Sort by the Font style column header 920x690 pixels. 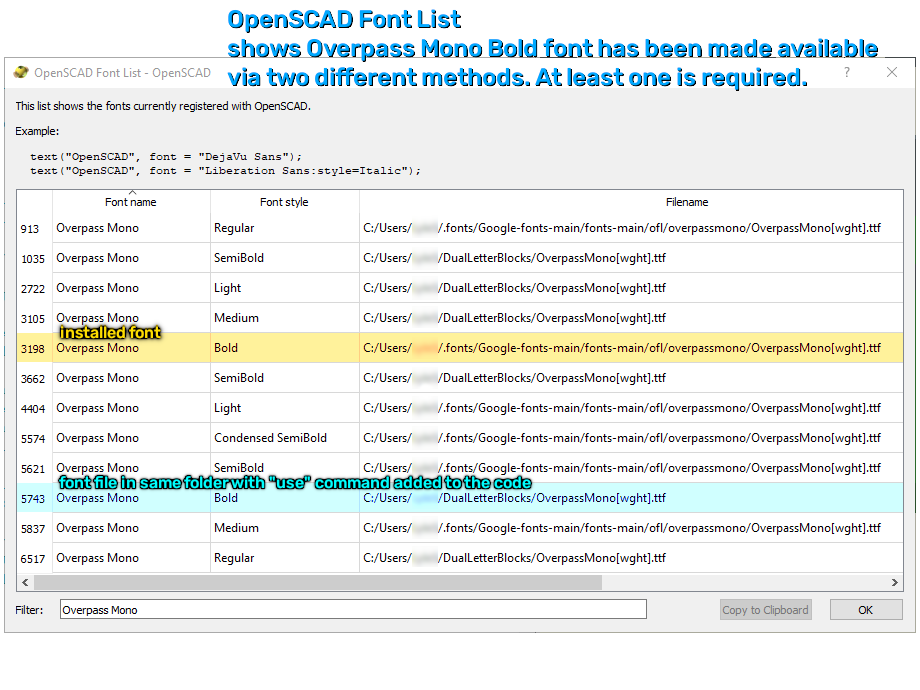284,202
